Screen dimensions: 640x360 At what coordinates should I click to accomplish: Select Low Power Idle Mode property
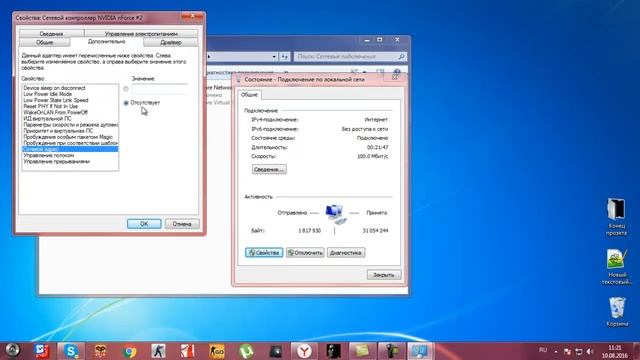(x=70, y=94)
